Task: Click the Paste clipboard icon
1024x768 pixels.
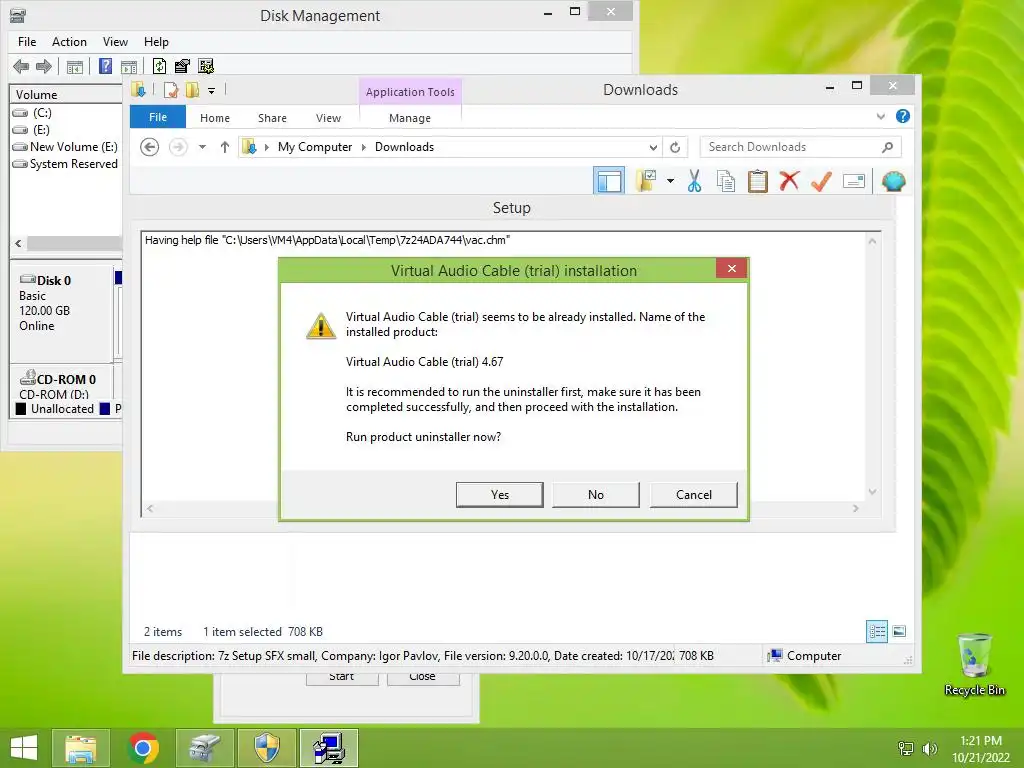Action: (758, 181)
